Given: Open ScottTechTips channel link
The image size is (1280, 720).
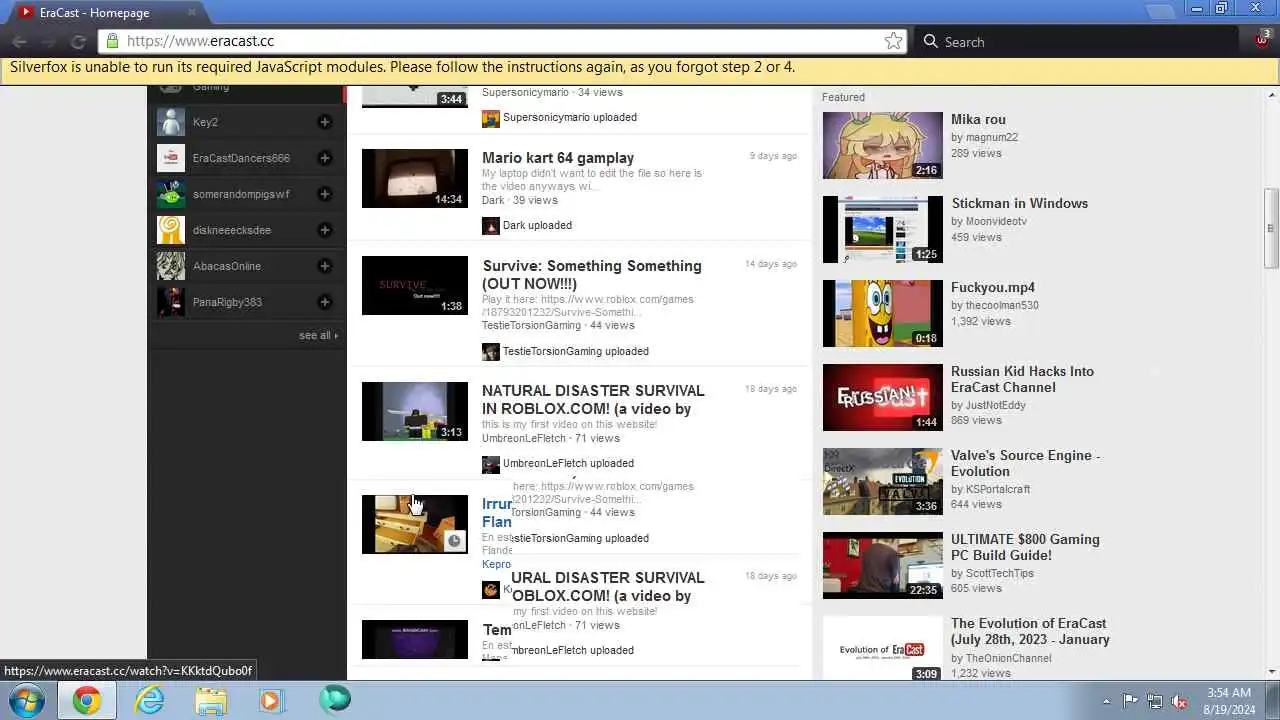Looking at the screenshot, I should [x=999, y=573].
